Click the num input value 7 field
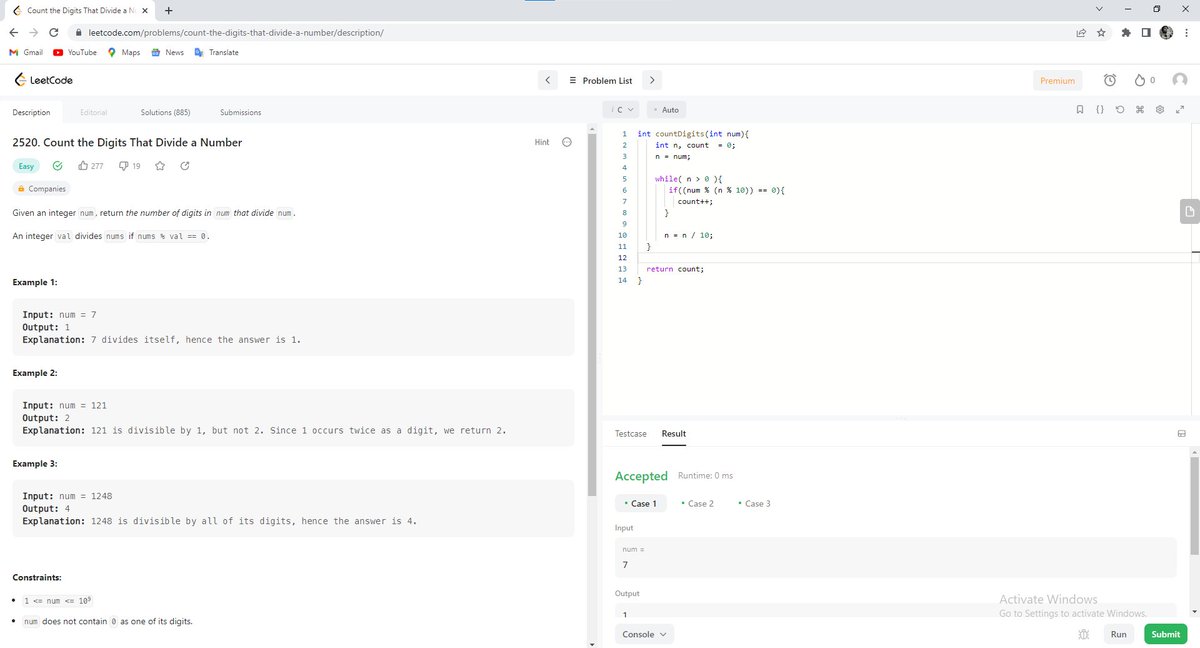1200x648 pixels. [895, 566]
